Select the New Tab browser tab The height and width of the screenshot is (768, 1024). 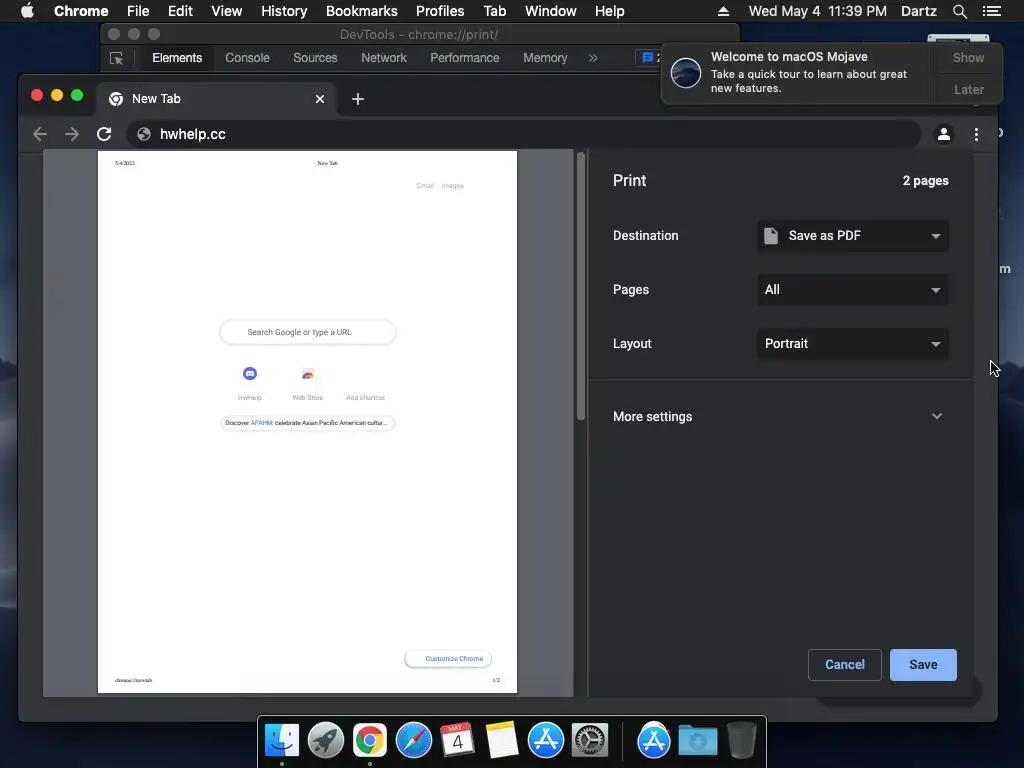[217, 99]
